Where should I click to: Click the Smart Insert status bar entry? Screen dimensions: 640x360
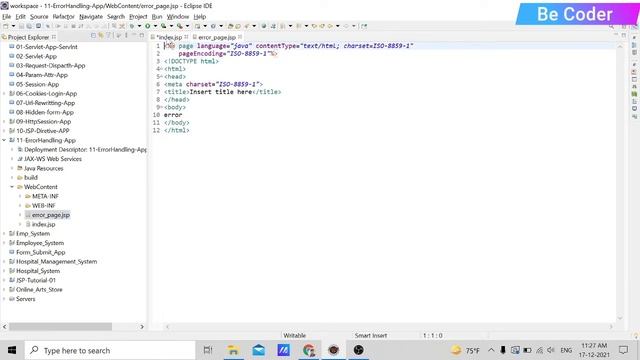[371, 336]
